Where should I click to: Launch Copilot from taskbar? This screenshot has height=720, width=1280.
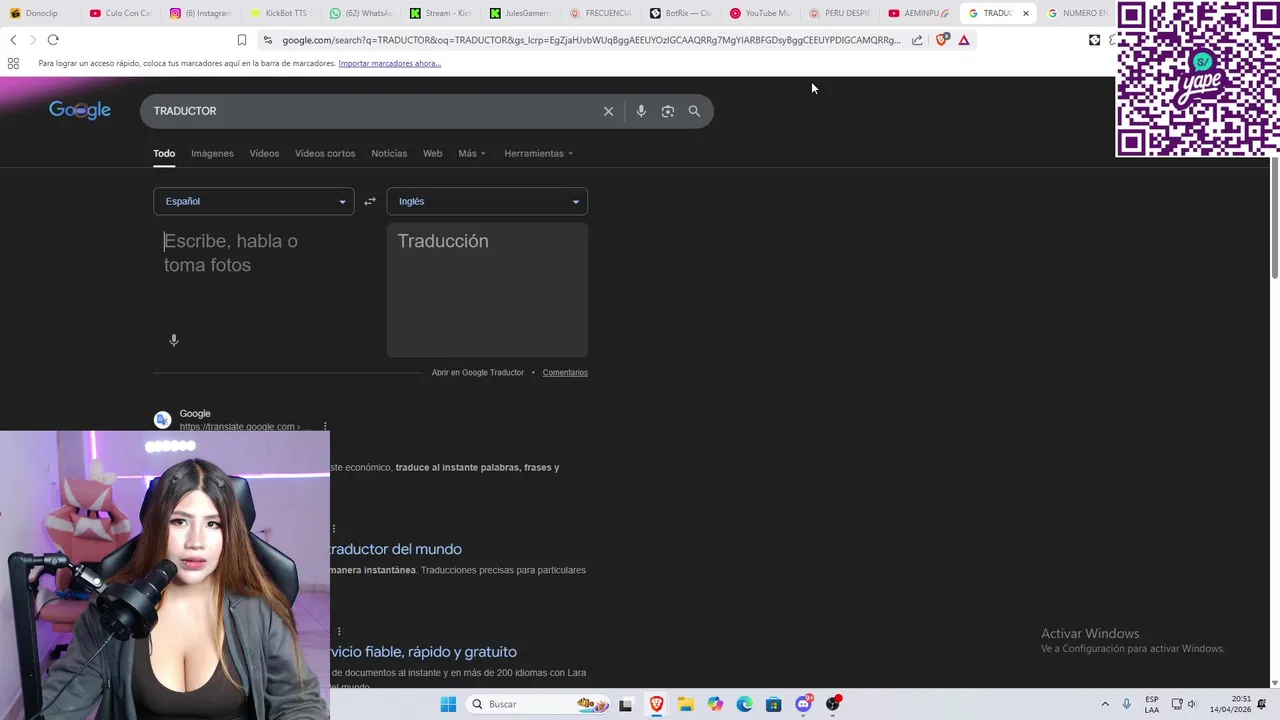coord(715,704)
